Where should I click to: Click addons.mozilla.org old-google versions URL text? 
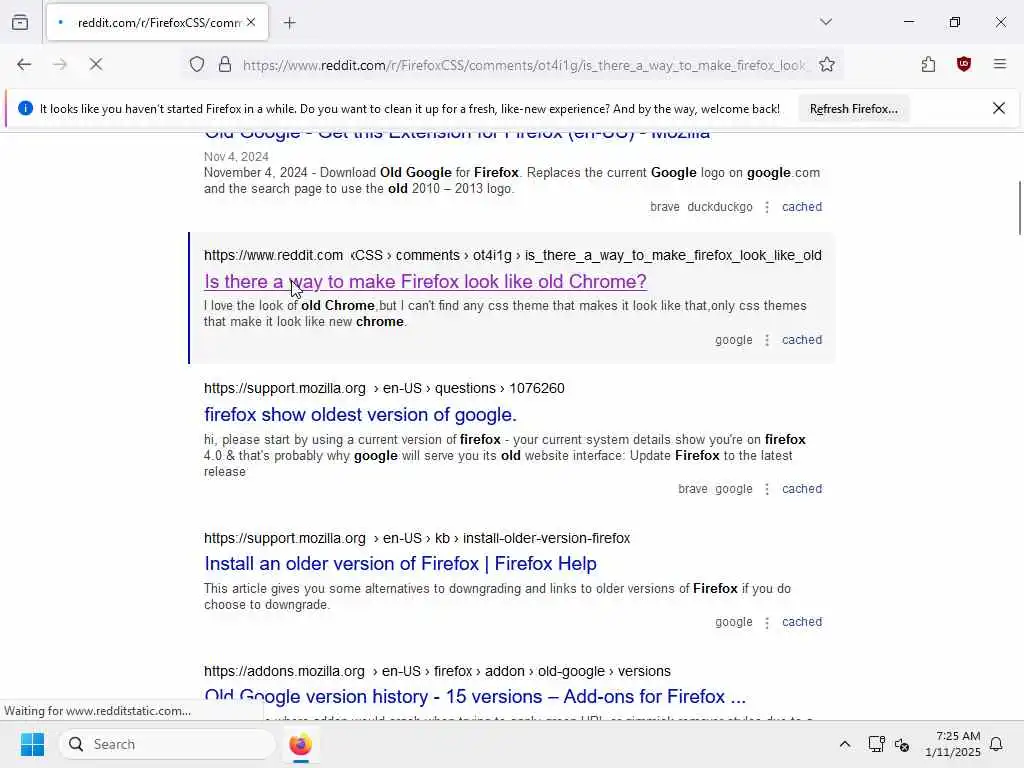point(437,671)
